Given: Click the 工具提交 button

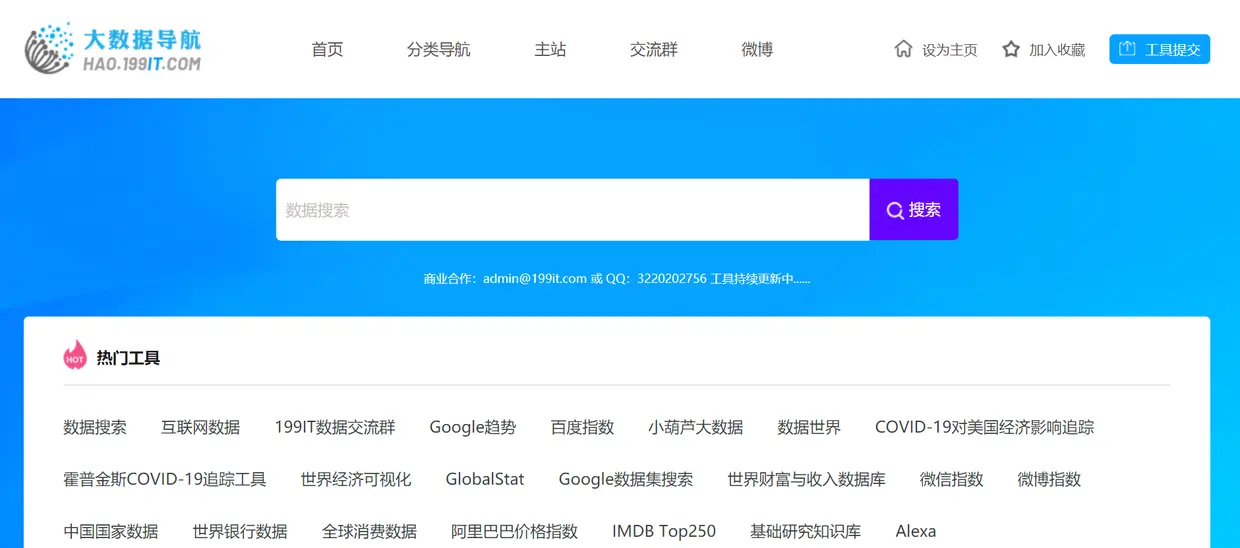Looking at the screenshot, I should [1159, 49].
